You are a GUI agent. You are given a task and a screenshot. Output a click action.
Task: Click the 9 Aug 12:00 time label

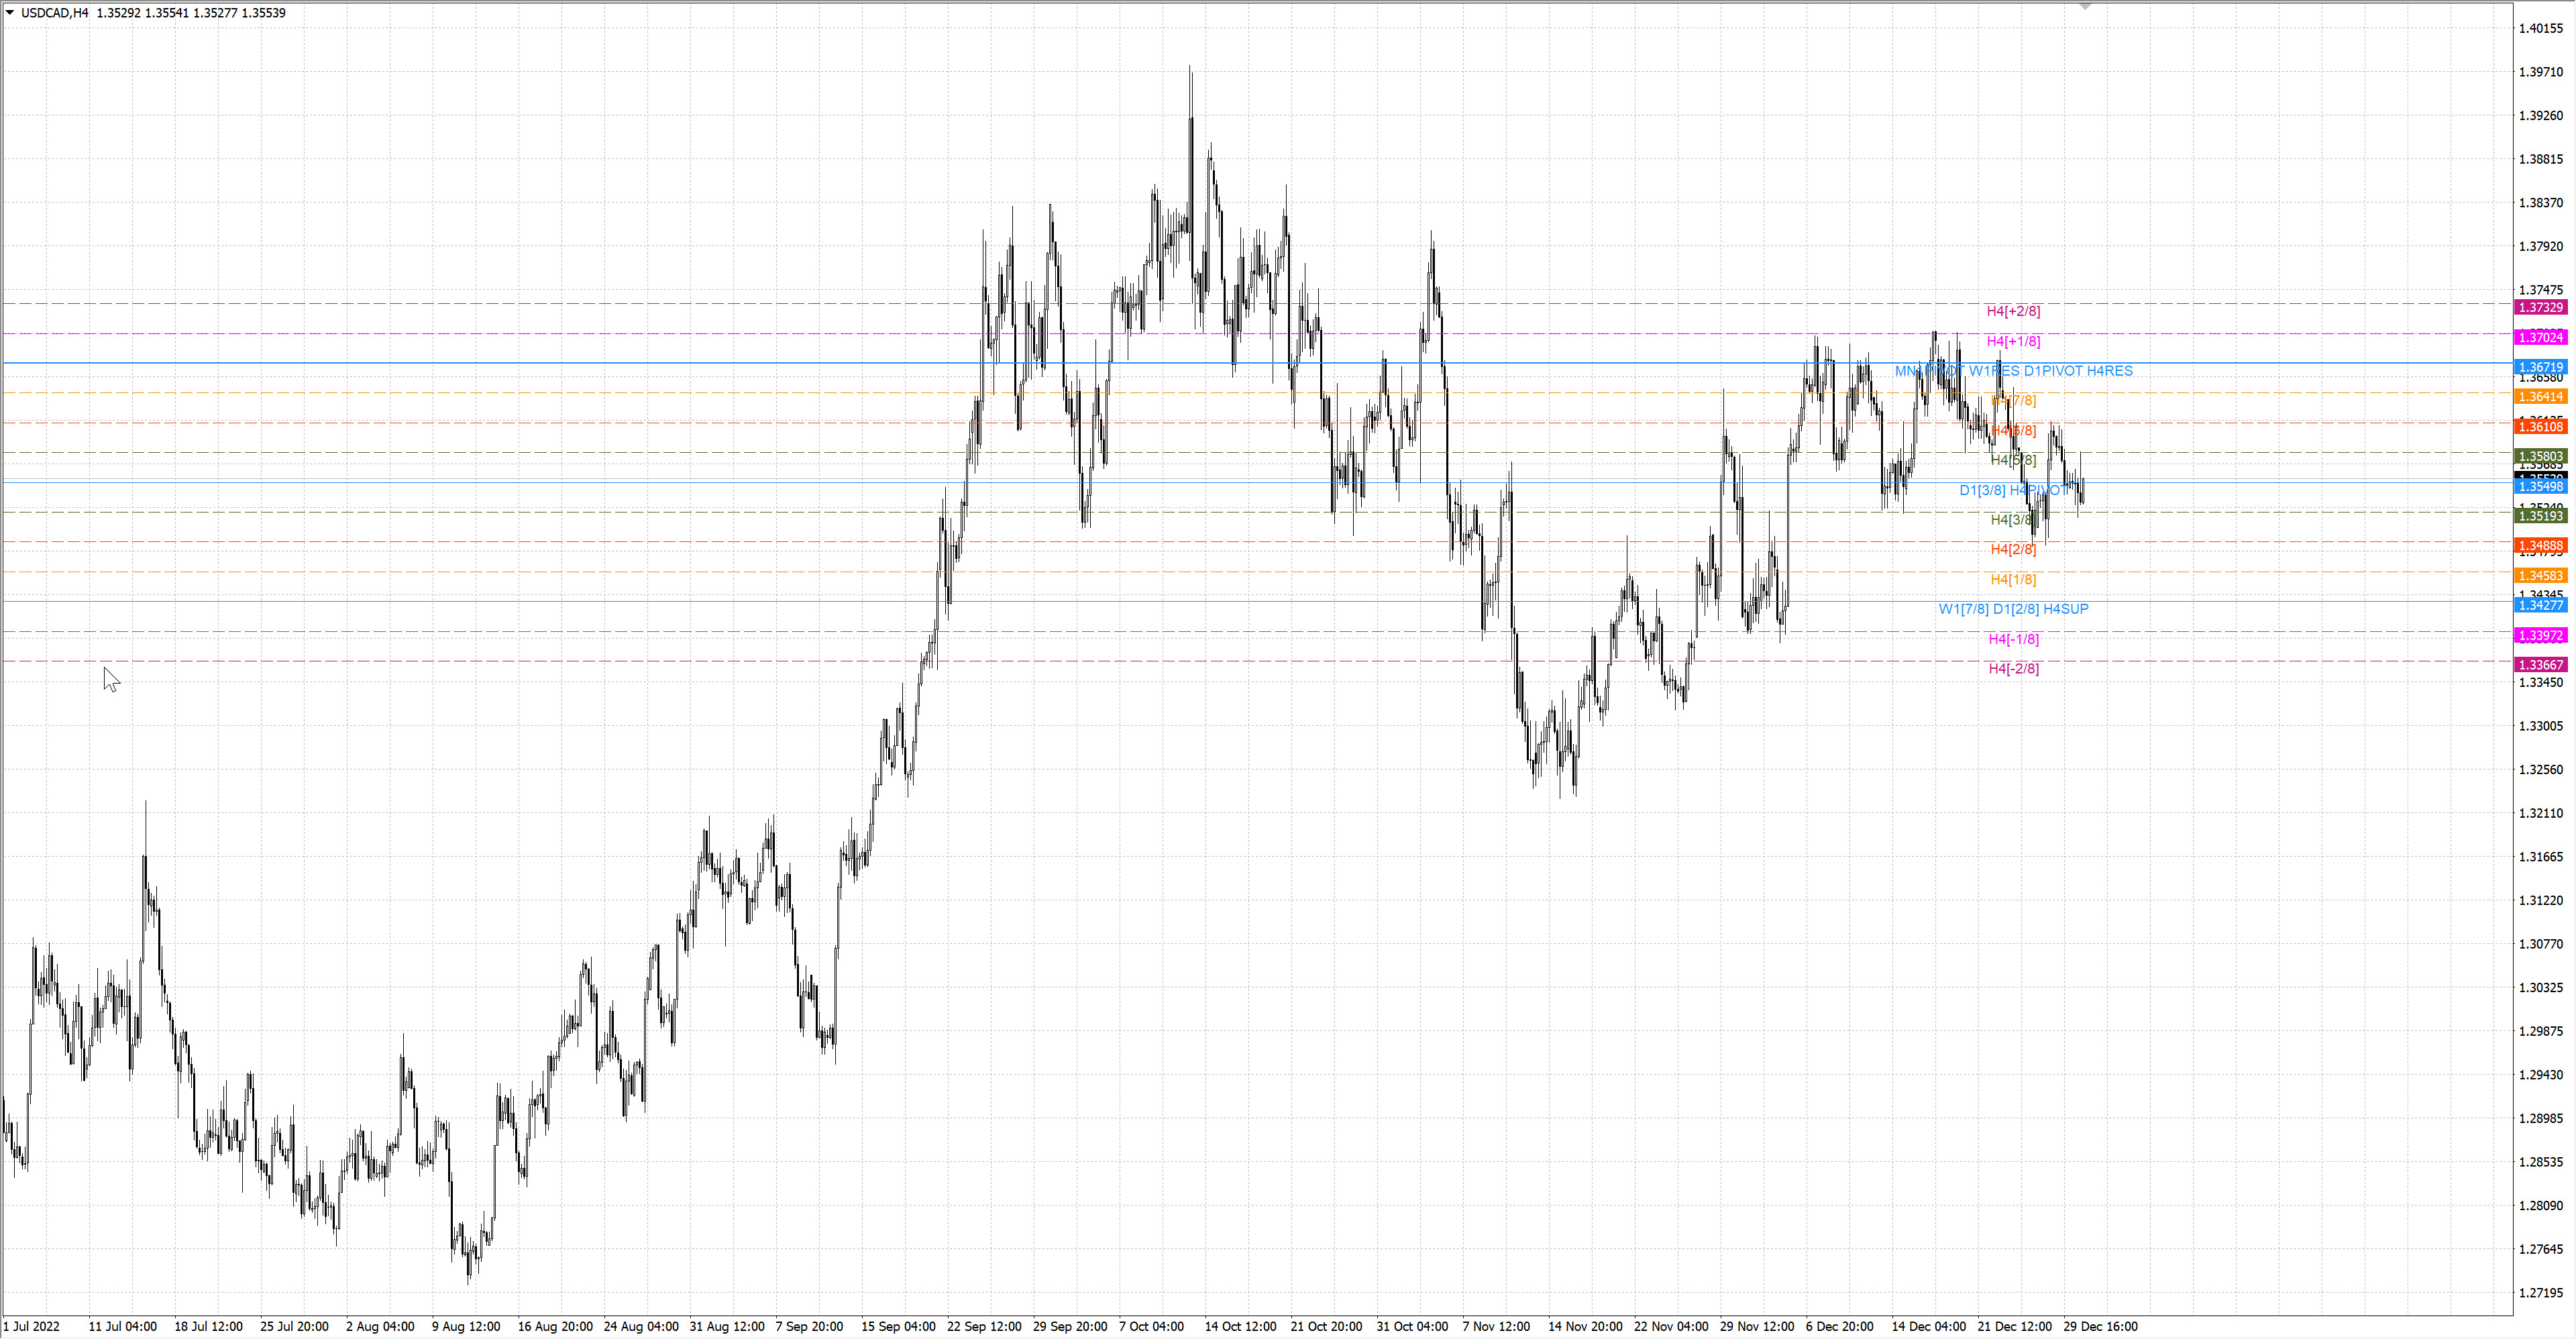466,1327
